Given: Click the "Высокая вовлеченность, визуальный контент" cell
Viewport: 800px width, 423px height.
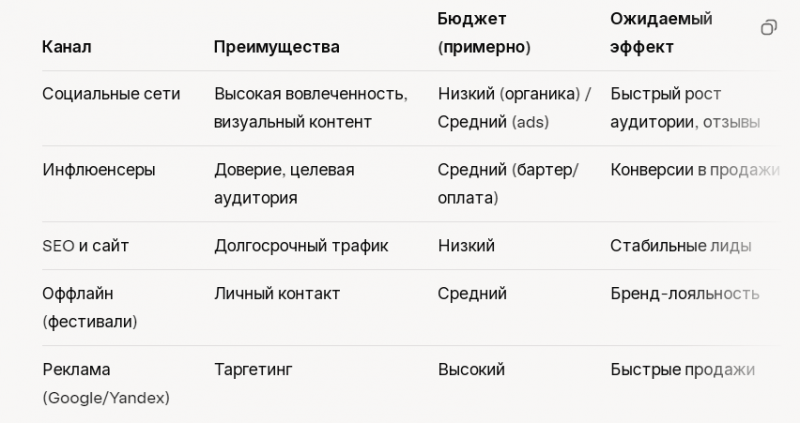Looking at the screenshot, I should [310, 108].
